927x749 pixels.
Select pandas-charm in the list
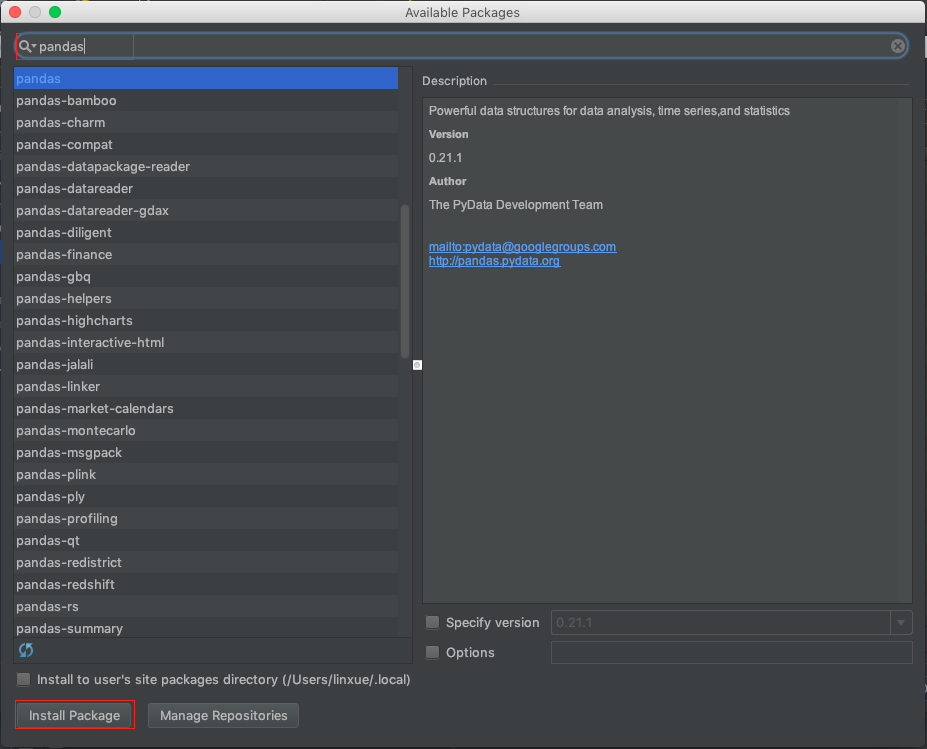pyautogui.click(x=206, y=122)
